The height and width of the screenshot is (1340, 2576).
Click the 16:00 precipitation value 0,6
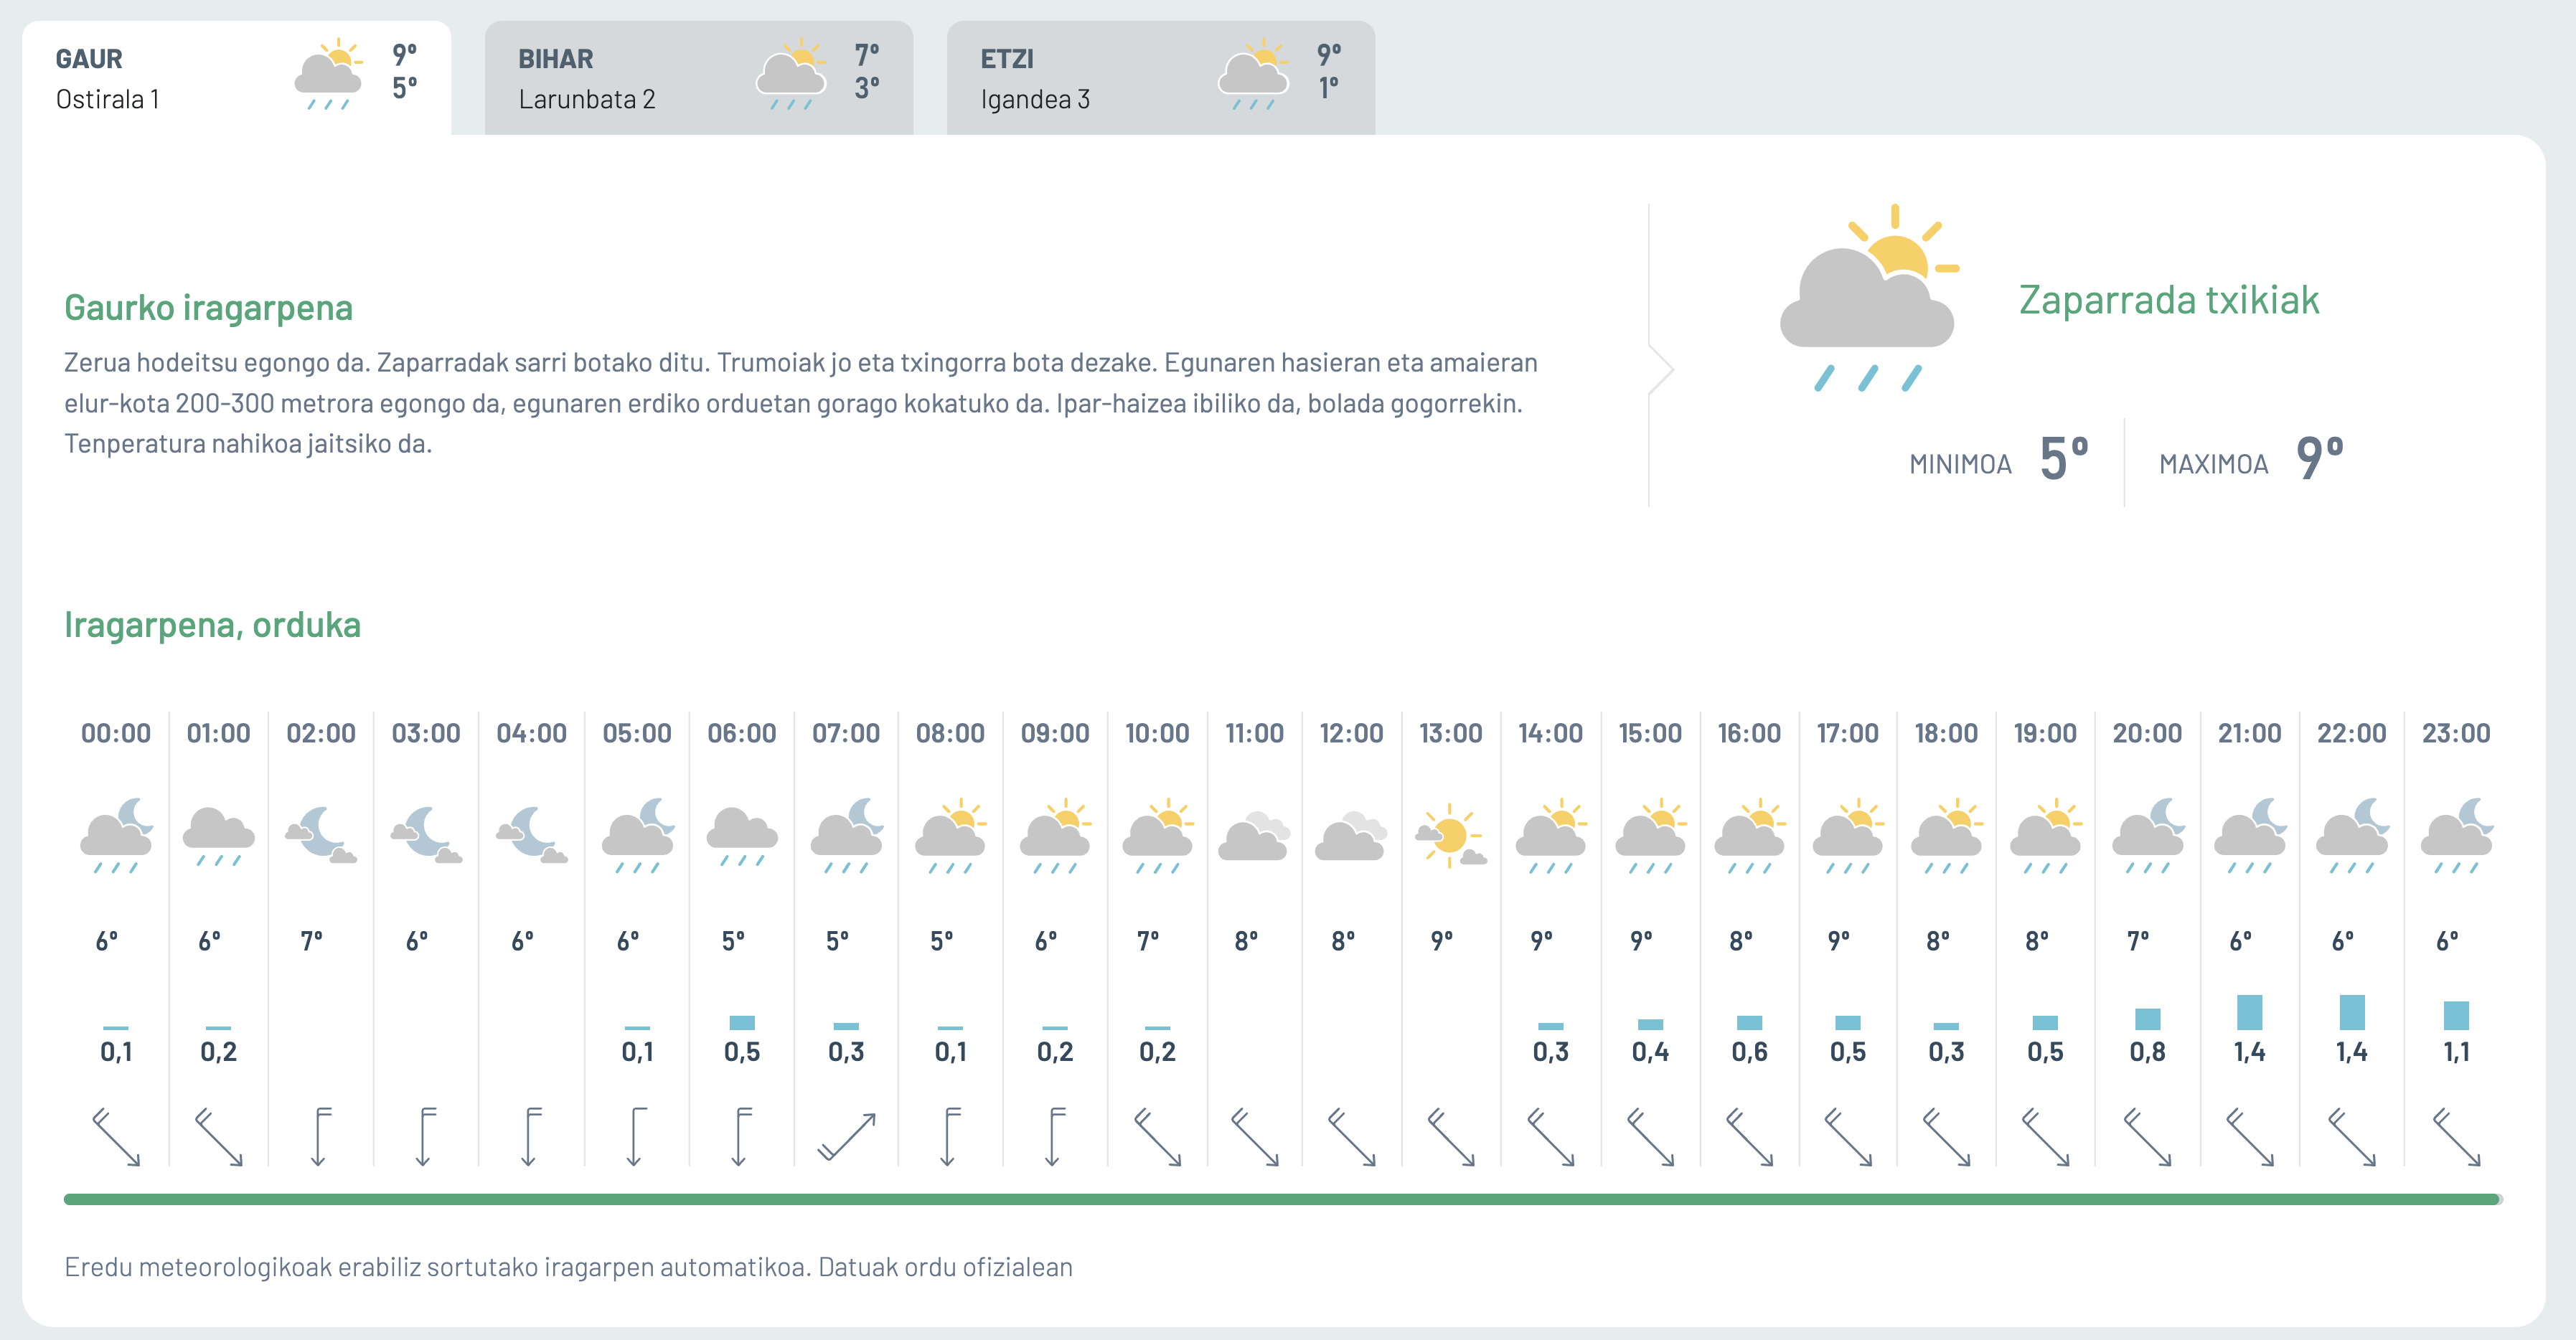tap(1750, 1052)
